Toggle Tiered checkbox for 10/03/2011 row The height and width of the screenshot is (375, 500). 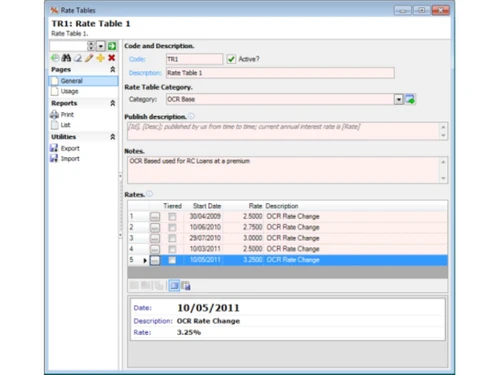(x=172, y=249)
